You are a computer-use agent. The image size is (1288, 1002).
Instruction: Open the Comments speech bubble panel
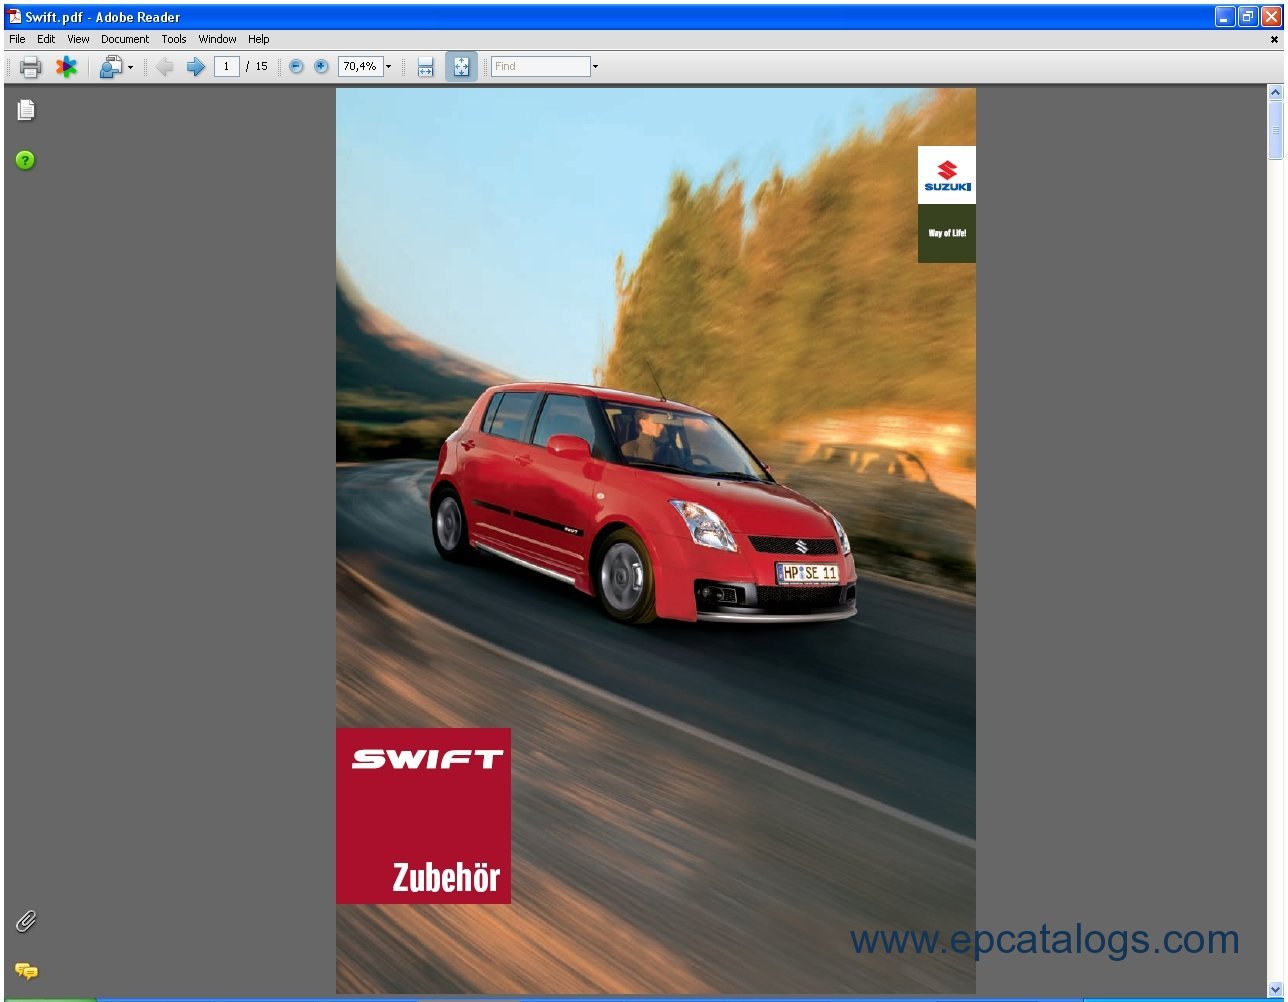[x=26, y=970]
